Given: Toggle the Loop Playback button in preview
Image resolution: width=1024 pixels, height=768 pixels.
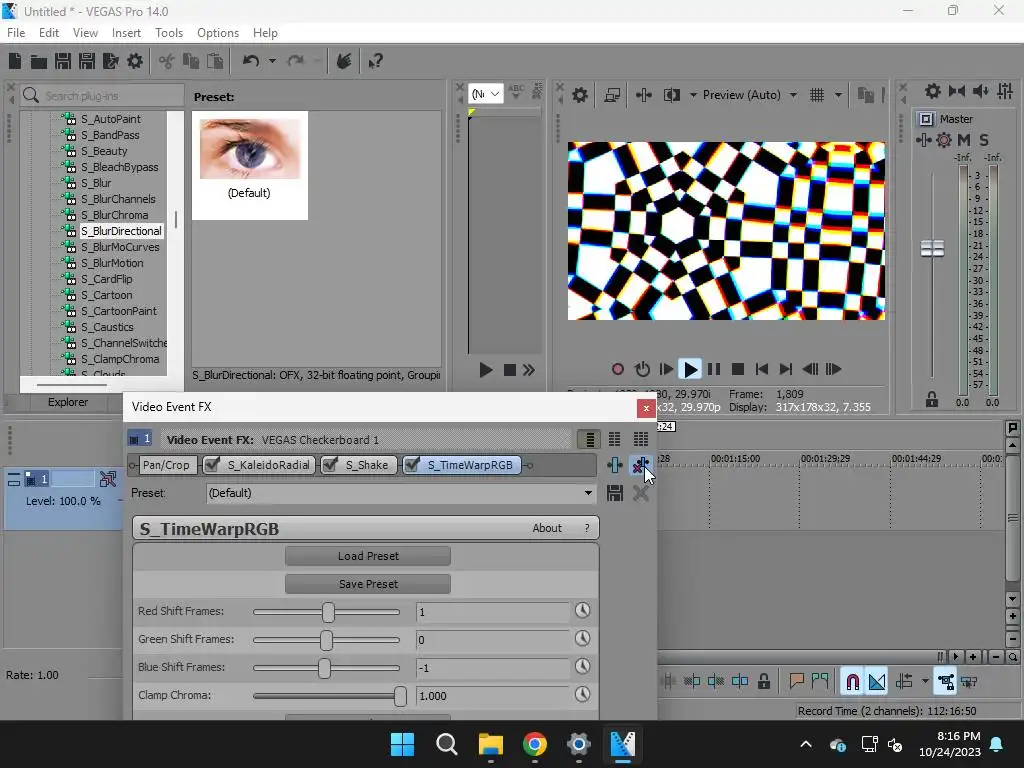Looking at the screenshot, I should tap(642, 370).
